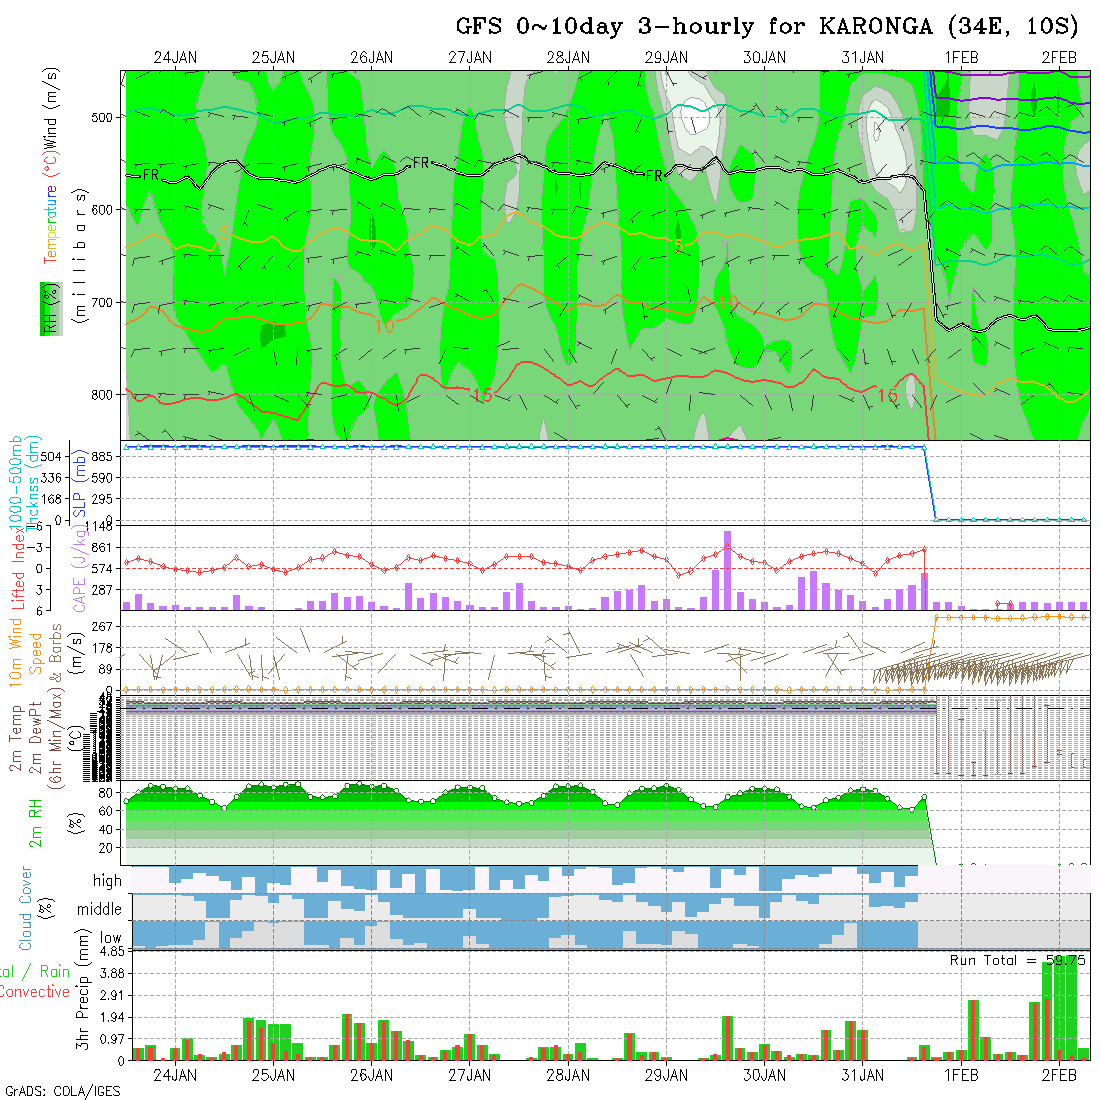Click the 89 value on the wind speed axis
Viewport: 1100px width, 1100px height.
pos(107,669)
